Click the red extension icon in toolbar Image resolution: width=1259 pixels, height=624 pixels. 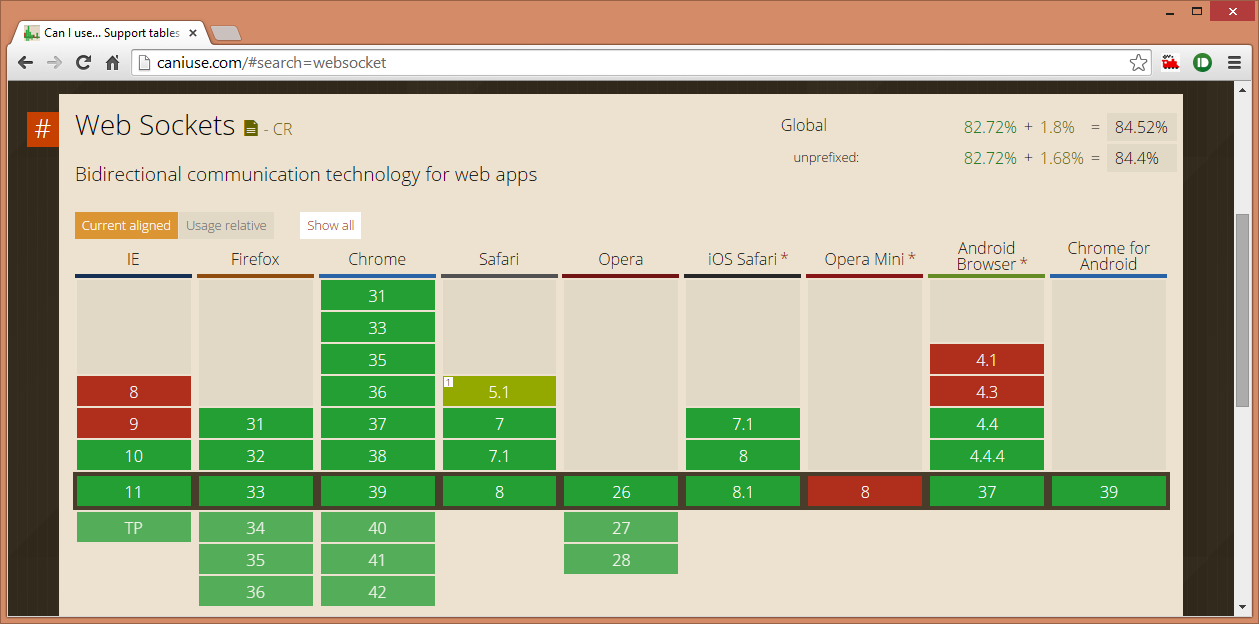tap(1170, 63)
